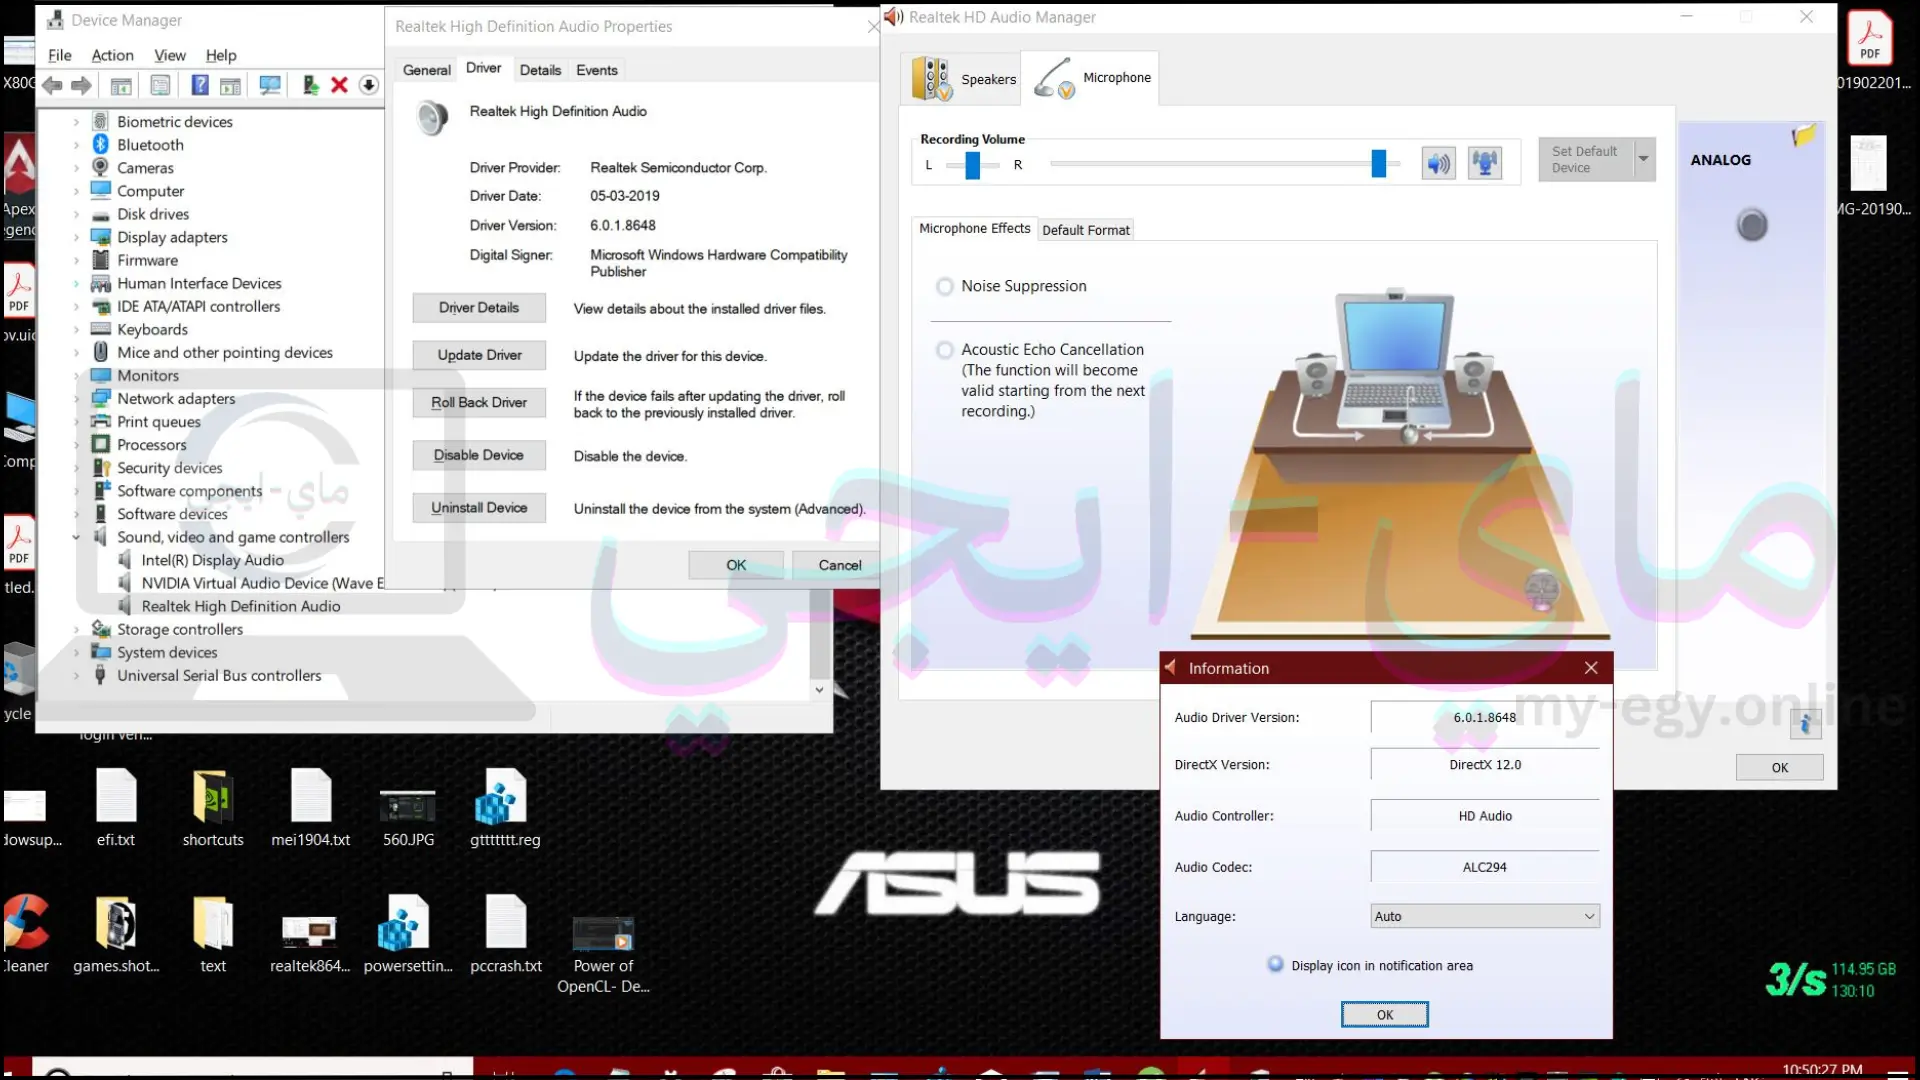Image resolution: width=1920 pixels, height=1080 pixels.
Task: Open the Language dropdown set to Auto
Action: [x=1485, y=916]
